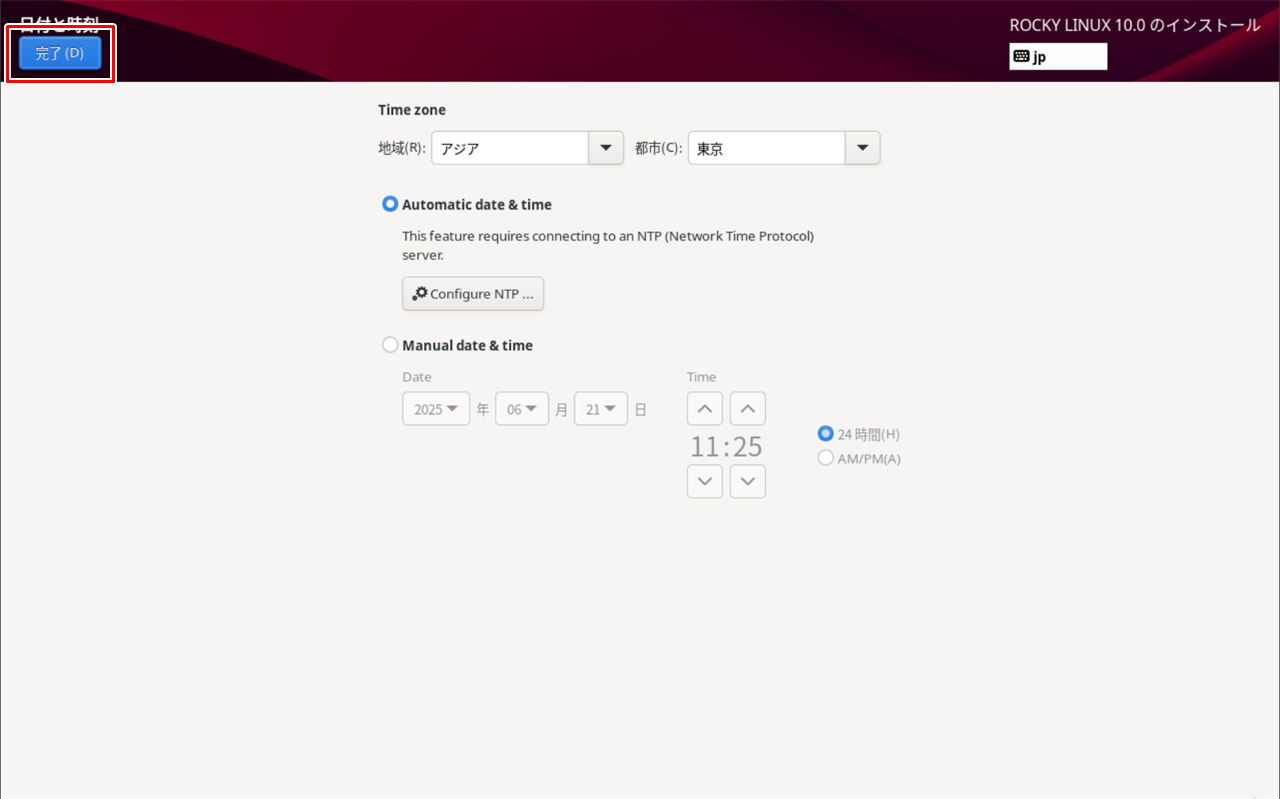
Task: Increase the minutes with up arrow
Action: point(747,409)
